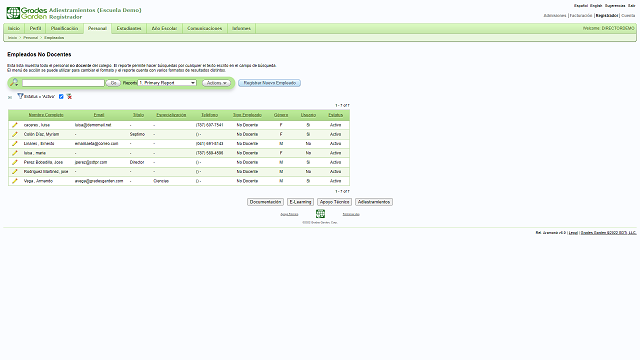The height and width of the screenshot is (360, 640).
Task: Open the E-Learning button
Action: 300,202
